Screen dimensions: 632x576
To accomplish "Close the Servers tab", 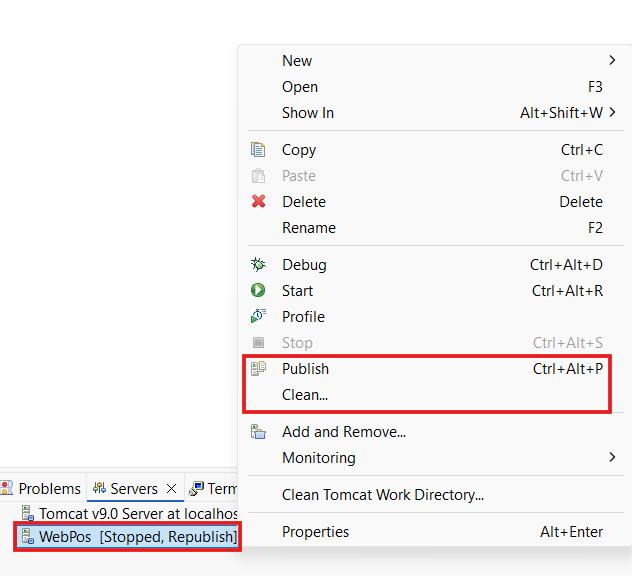I will point(171,489).
